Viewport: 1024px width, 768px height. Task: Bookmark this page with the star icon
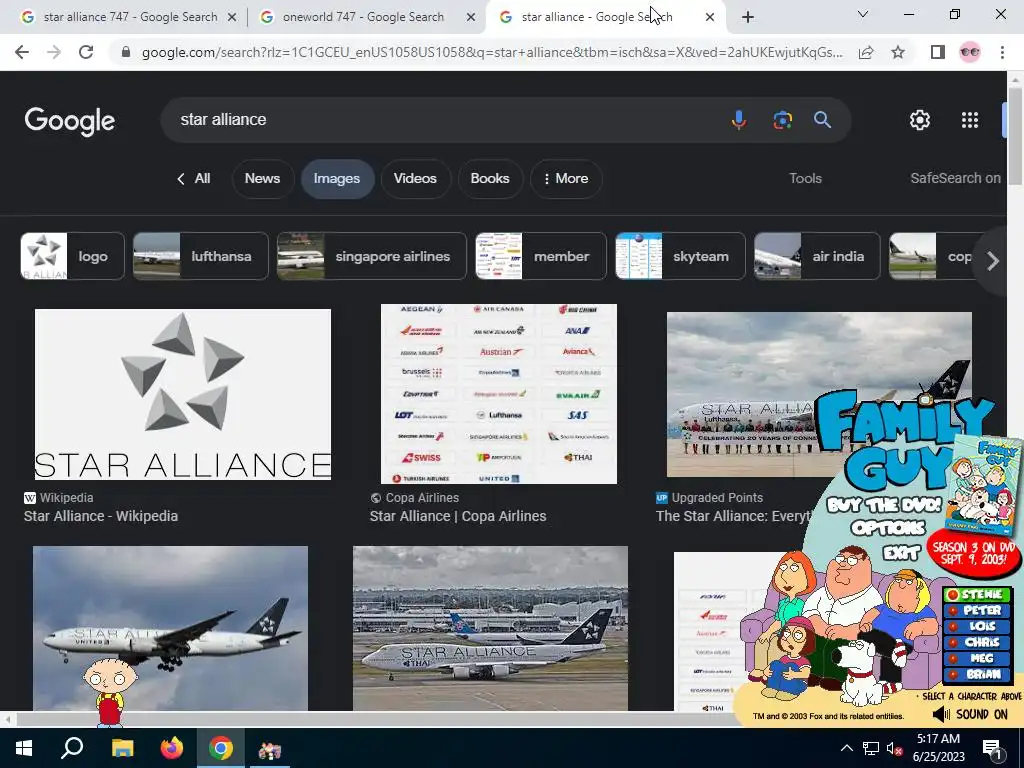898,52
